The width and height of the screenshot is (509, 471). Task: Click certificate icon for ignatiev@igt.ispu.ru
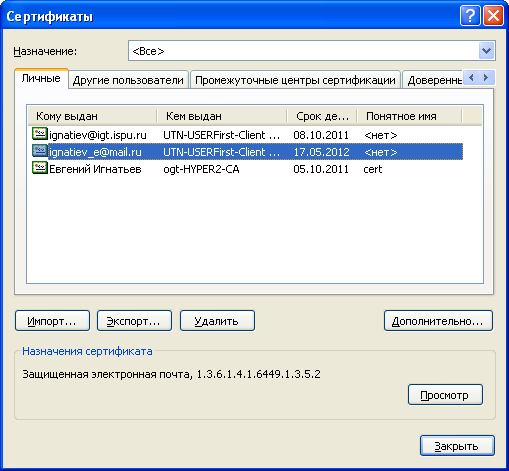point(40,134)
